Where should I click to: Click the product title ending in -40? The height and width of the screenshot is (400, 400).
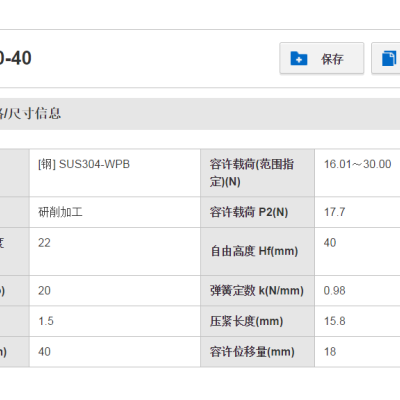click(x=16, y=58)
